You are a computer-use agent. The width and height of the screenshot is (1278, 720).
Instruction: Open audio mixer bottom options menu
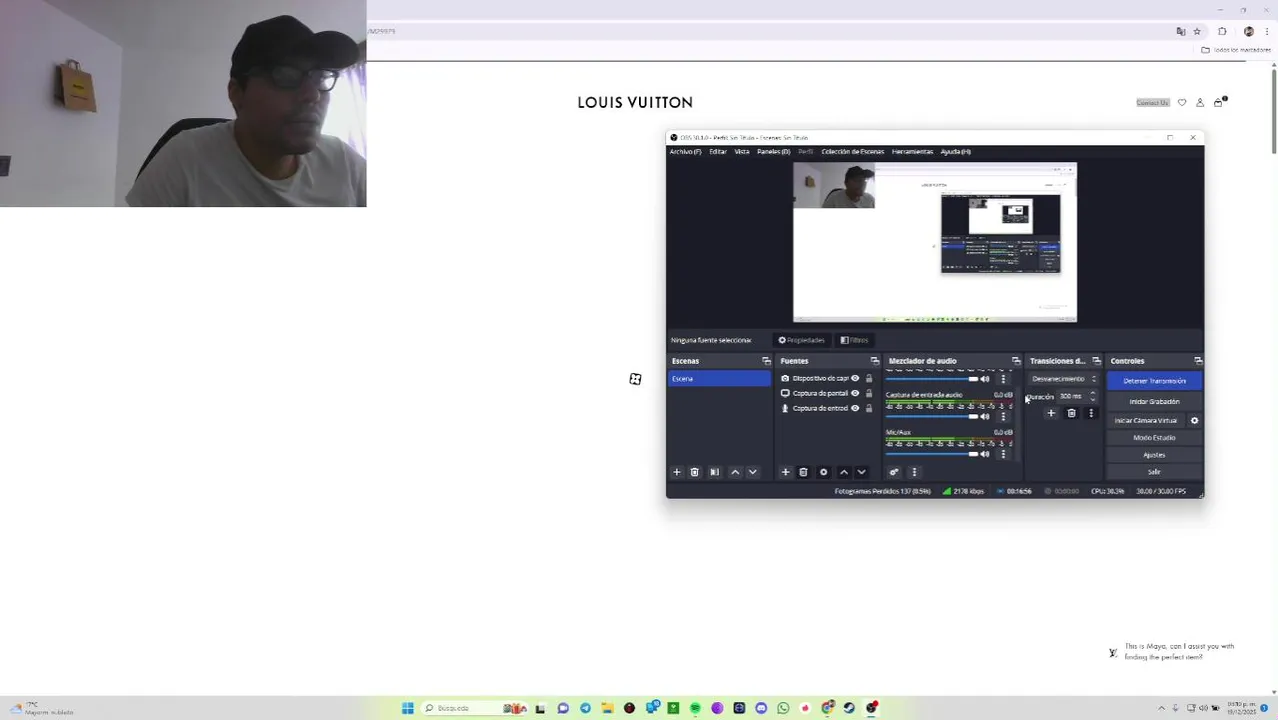coord(914,472)
